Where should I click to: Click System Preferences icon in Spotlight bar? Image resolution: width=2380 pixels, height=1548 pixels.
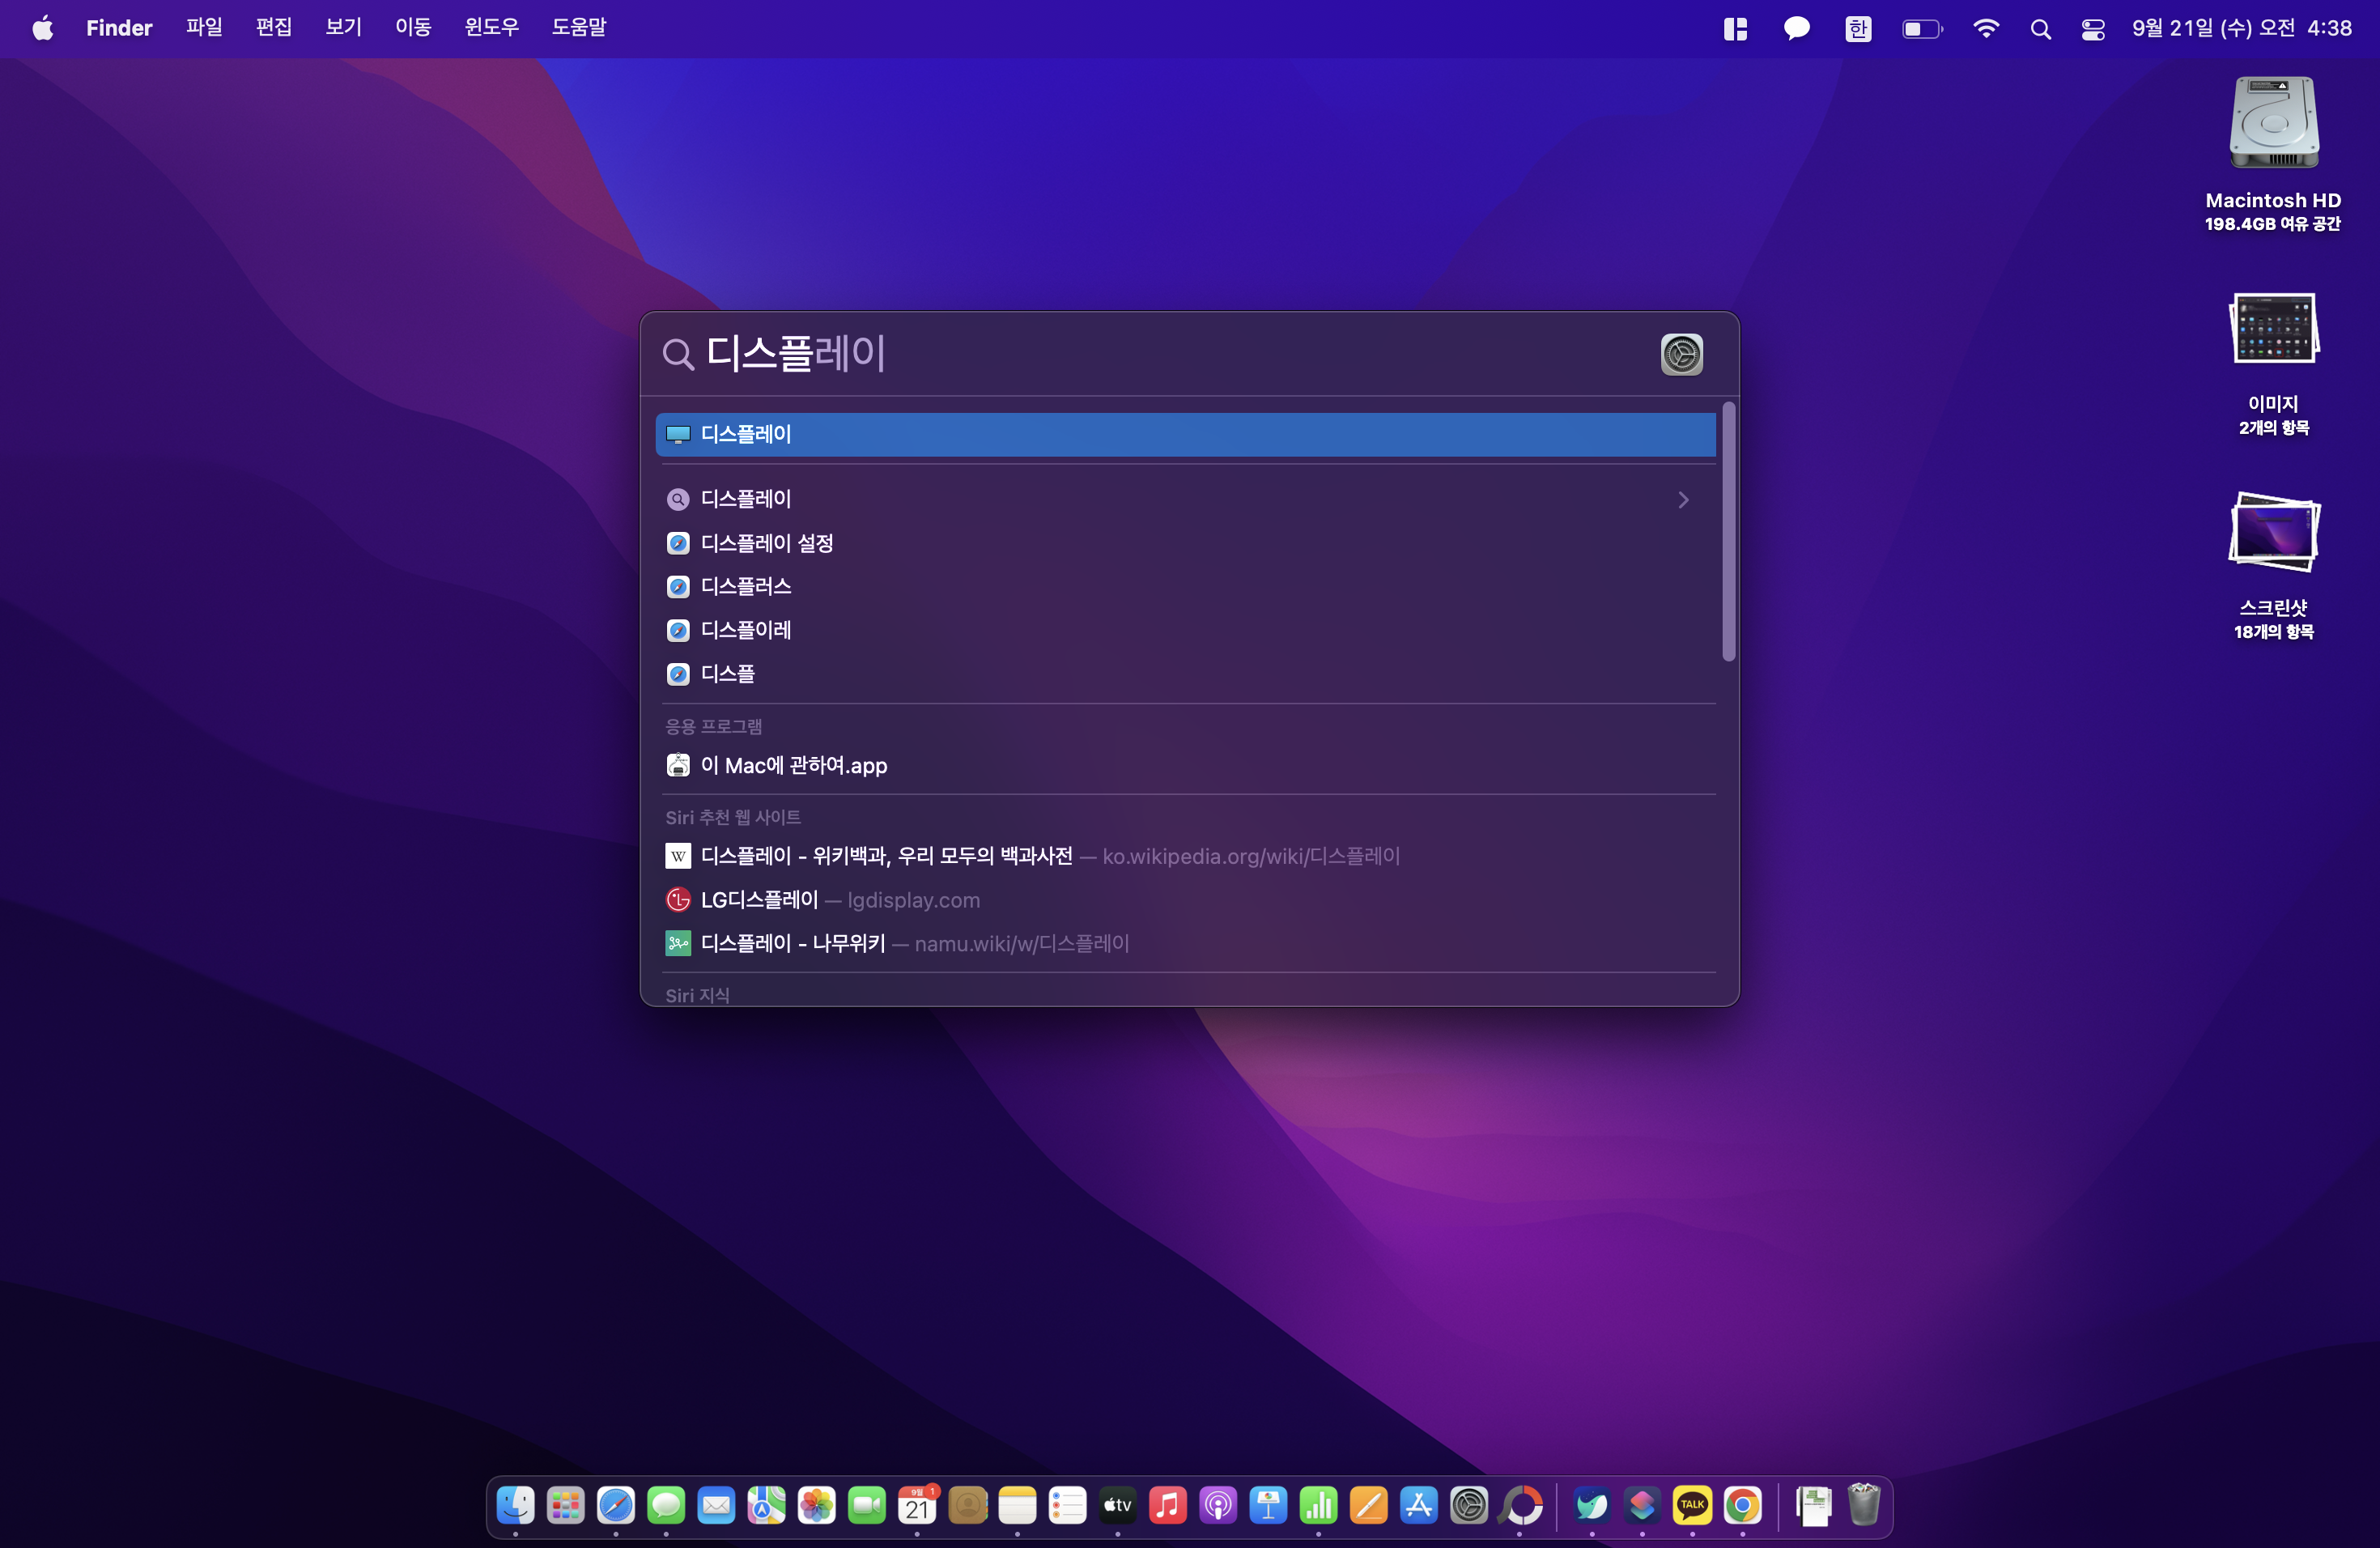[x=1681, y=354]
